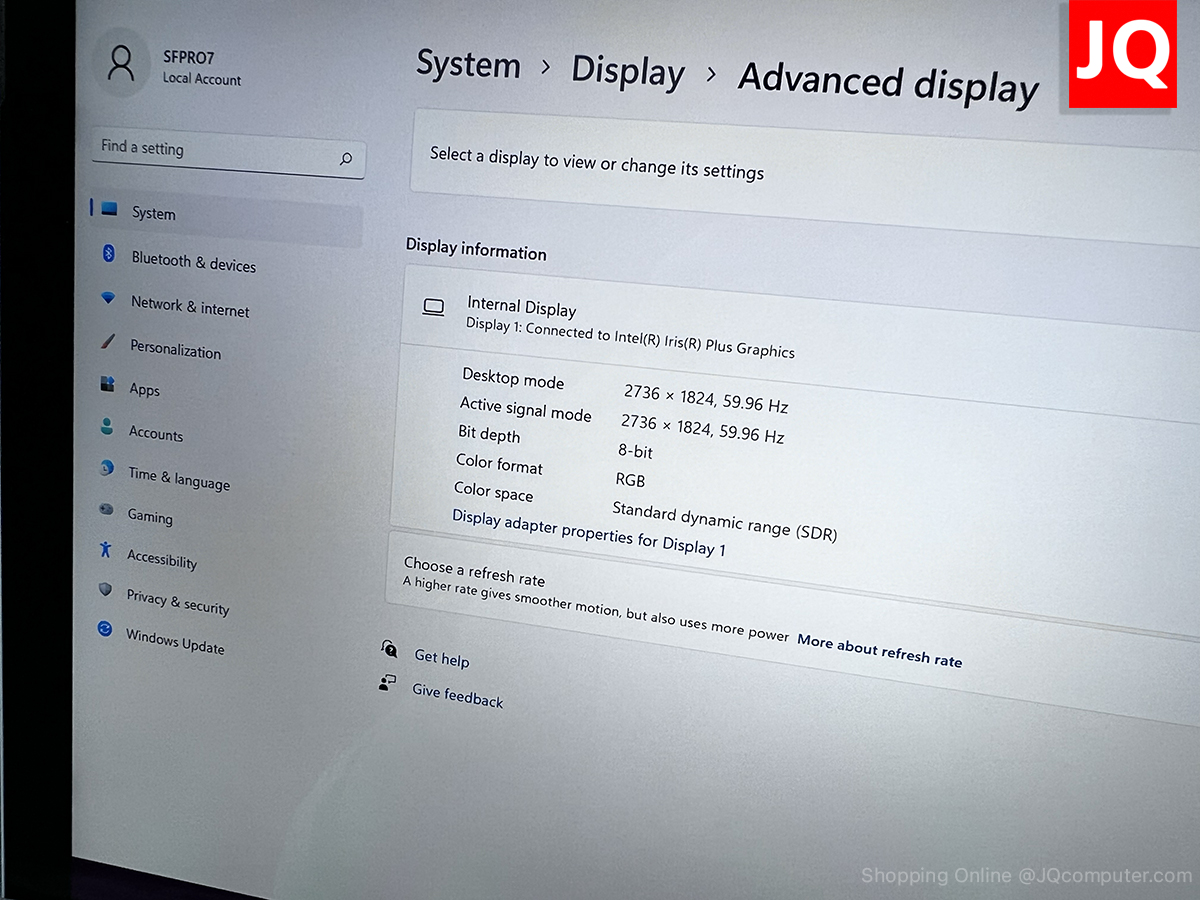
Task: Click the Choose a refresh rate label
Action: pos(474,571)
